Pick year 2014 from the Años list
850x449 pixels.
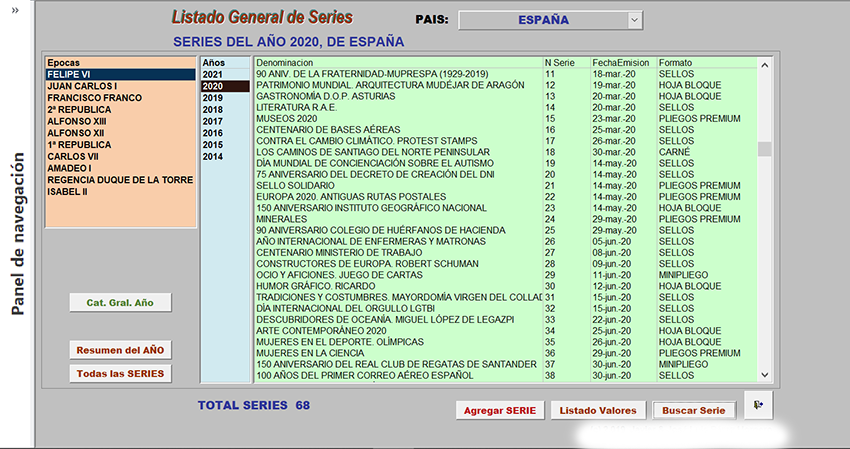point(213,157)
